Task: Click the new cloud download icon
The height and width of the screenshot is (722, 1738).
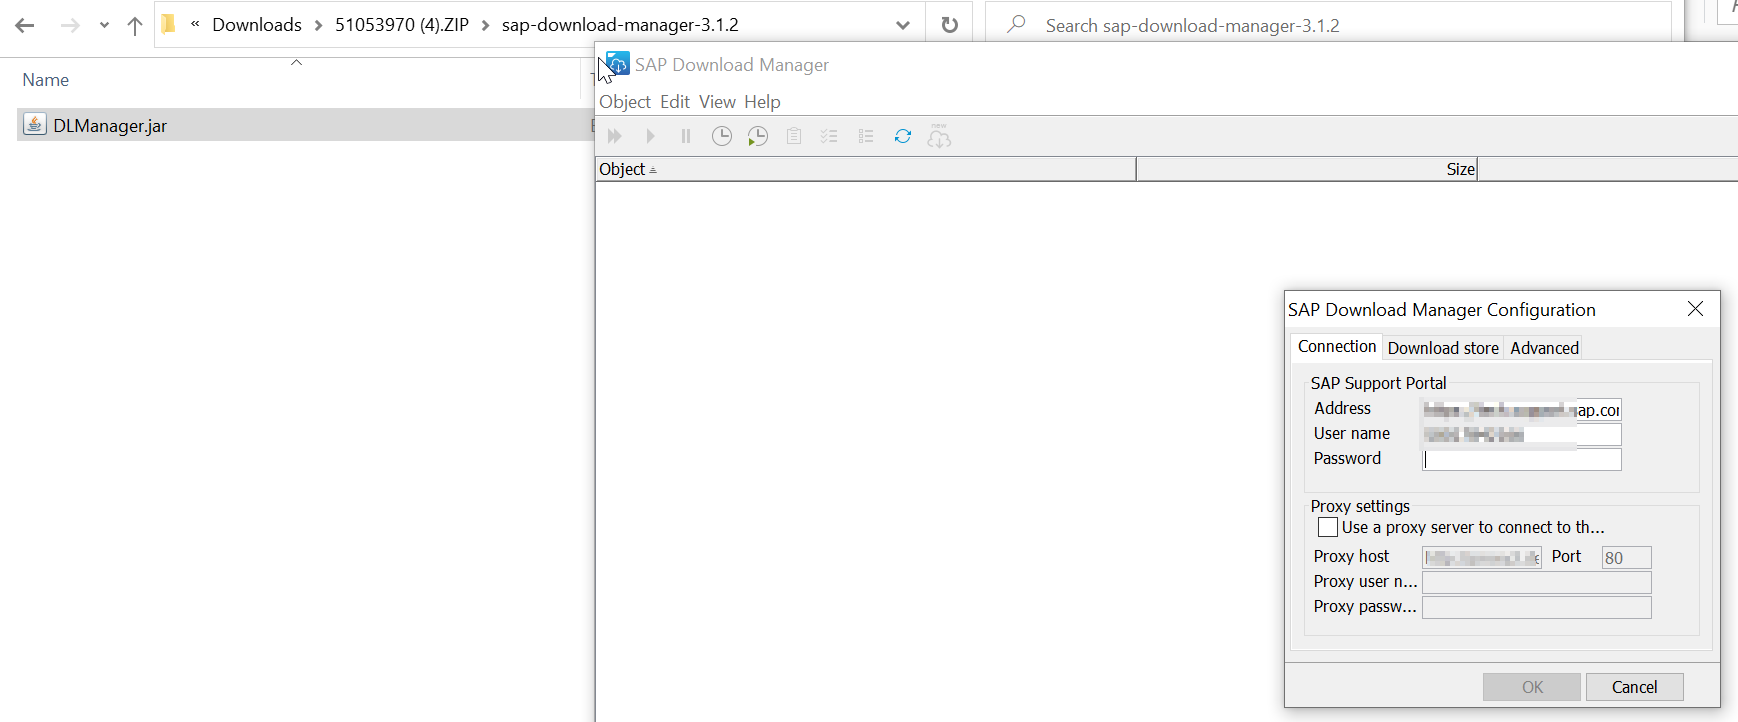Action: tap(939, 136)
